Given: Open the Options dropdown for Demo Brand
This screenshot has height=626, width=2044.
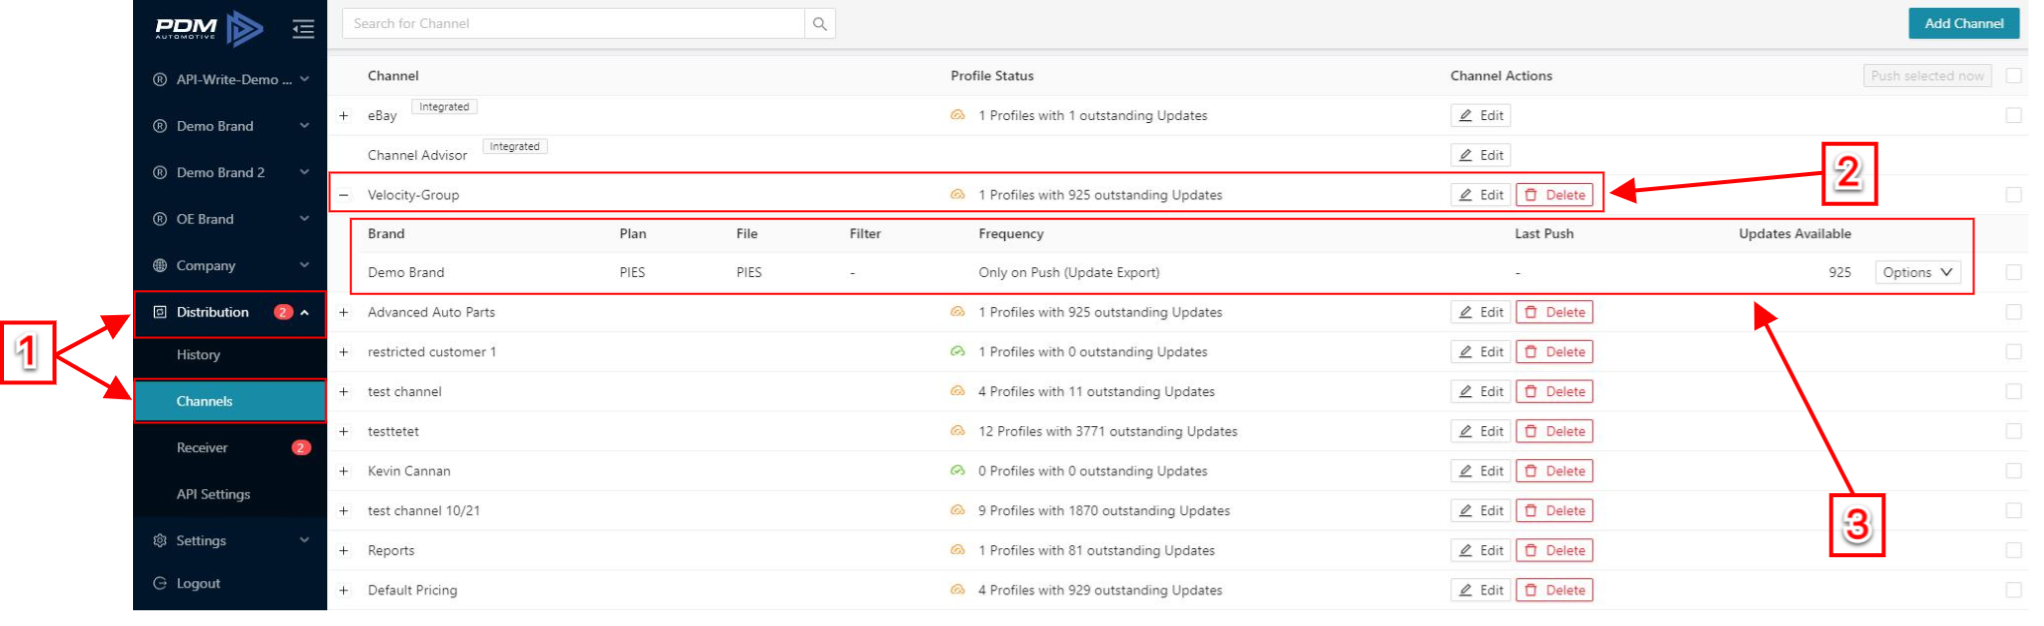Looking at the screenshot, I should [1917, 272].
